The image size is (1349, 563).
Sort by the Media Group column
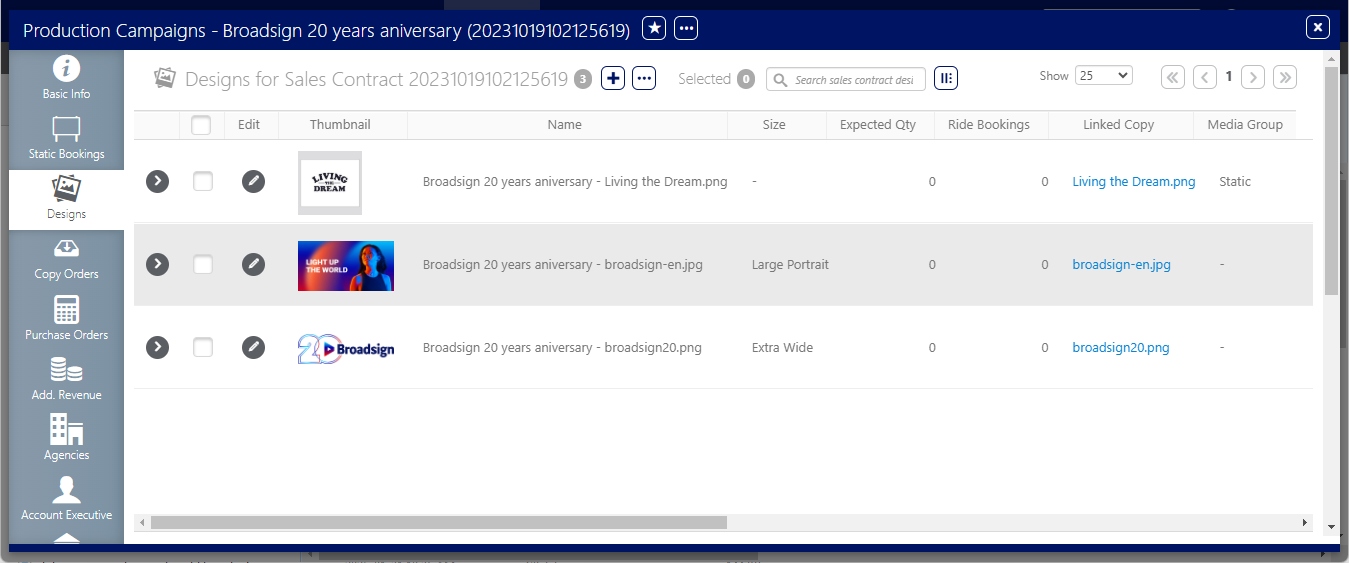click(x=1245, y=125)
